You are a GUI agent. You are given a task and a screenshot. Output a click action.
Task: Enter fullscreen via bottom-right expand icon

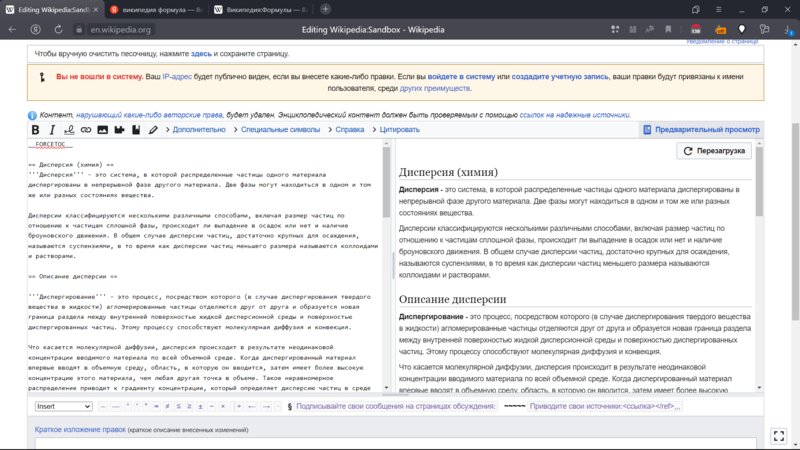click(x=779, y=436)
